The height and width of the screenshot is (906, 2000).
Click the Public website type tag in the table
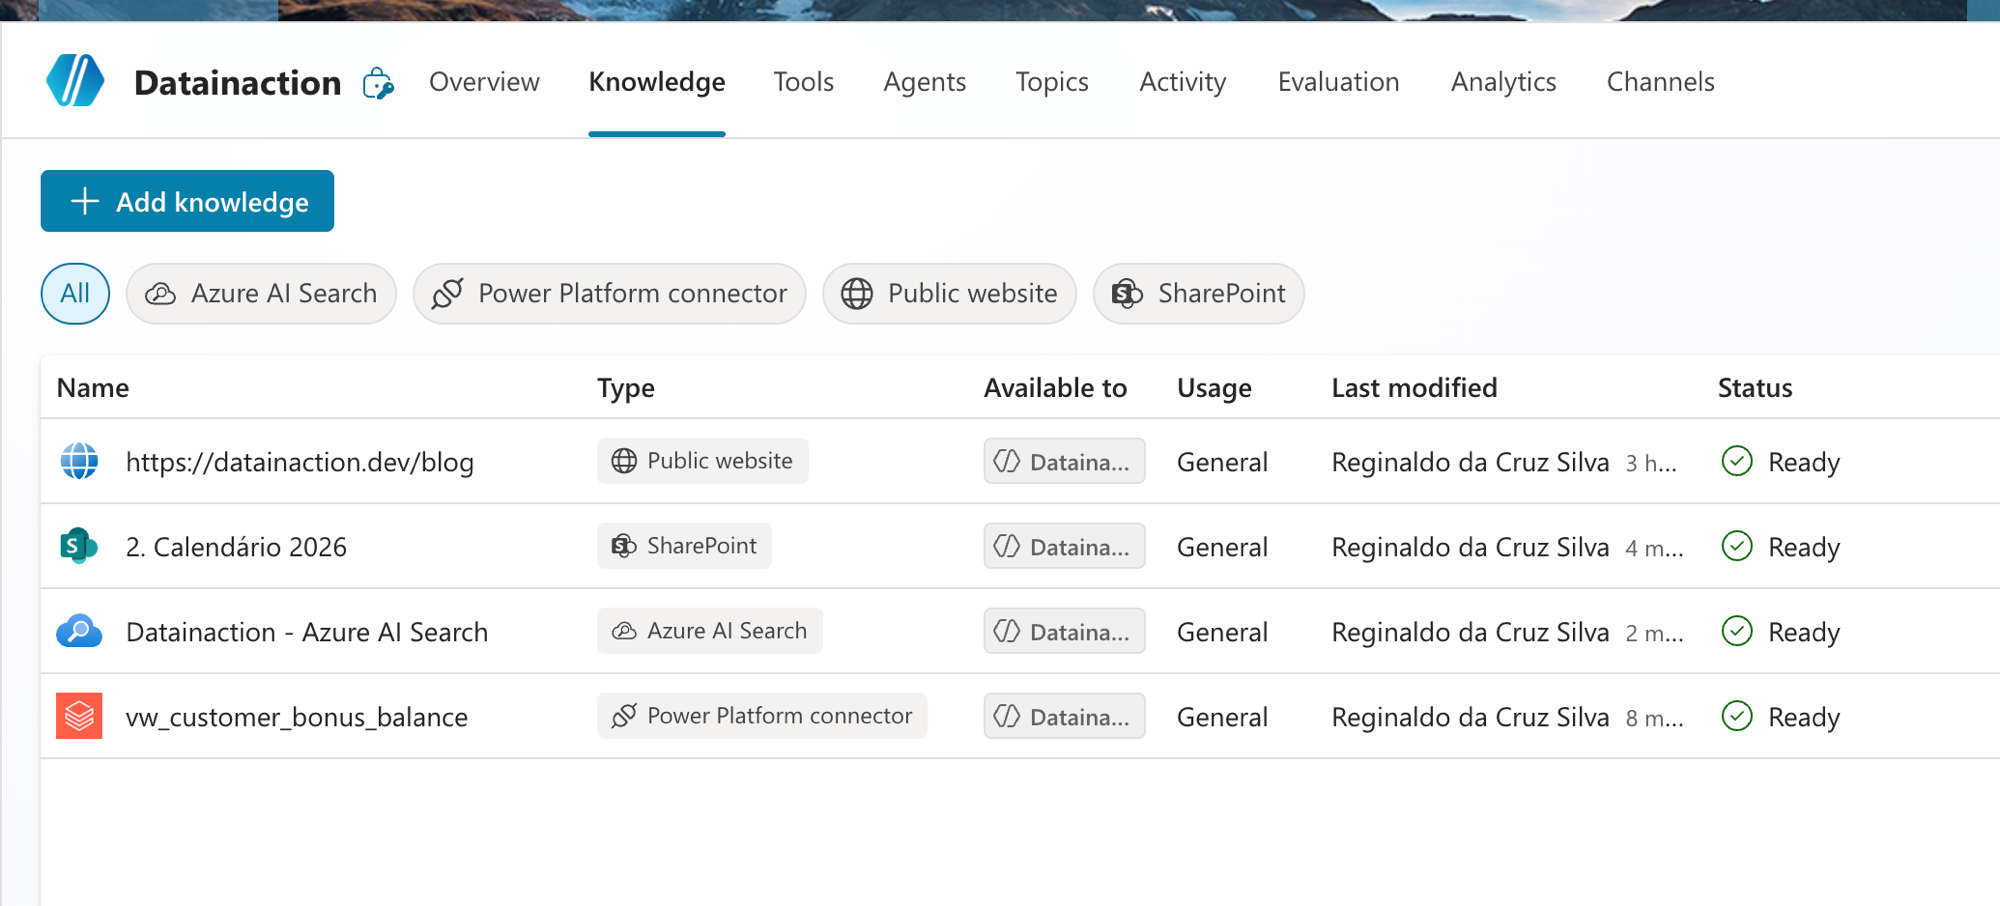click(x=702, y=461)
